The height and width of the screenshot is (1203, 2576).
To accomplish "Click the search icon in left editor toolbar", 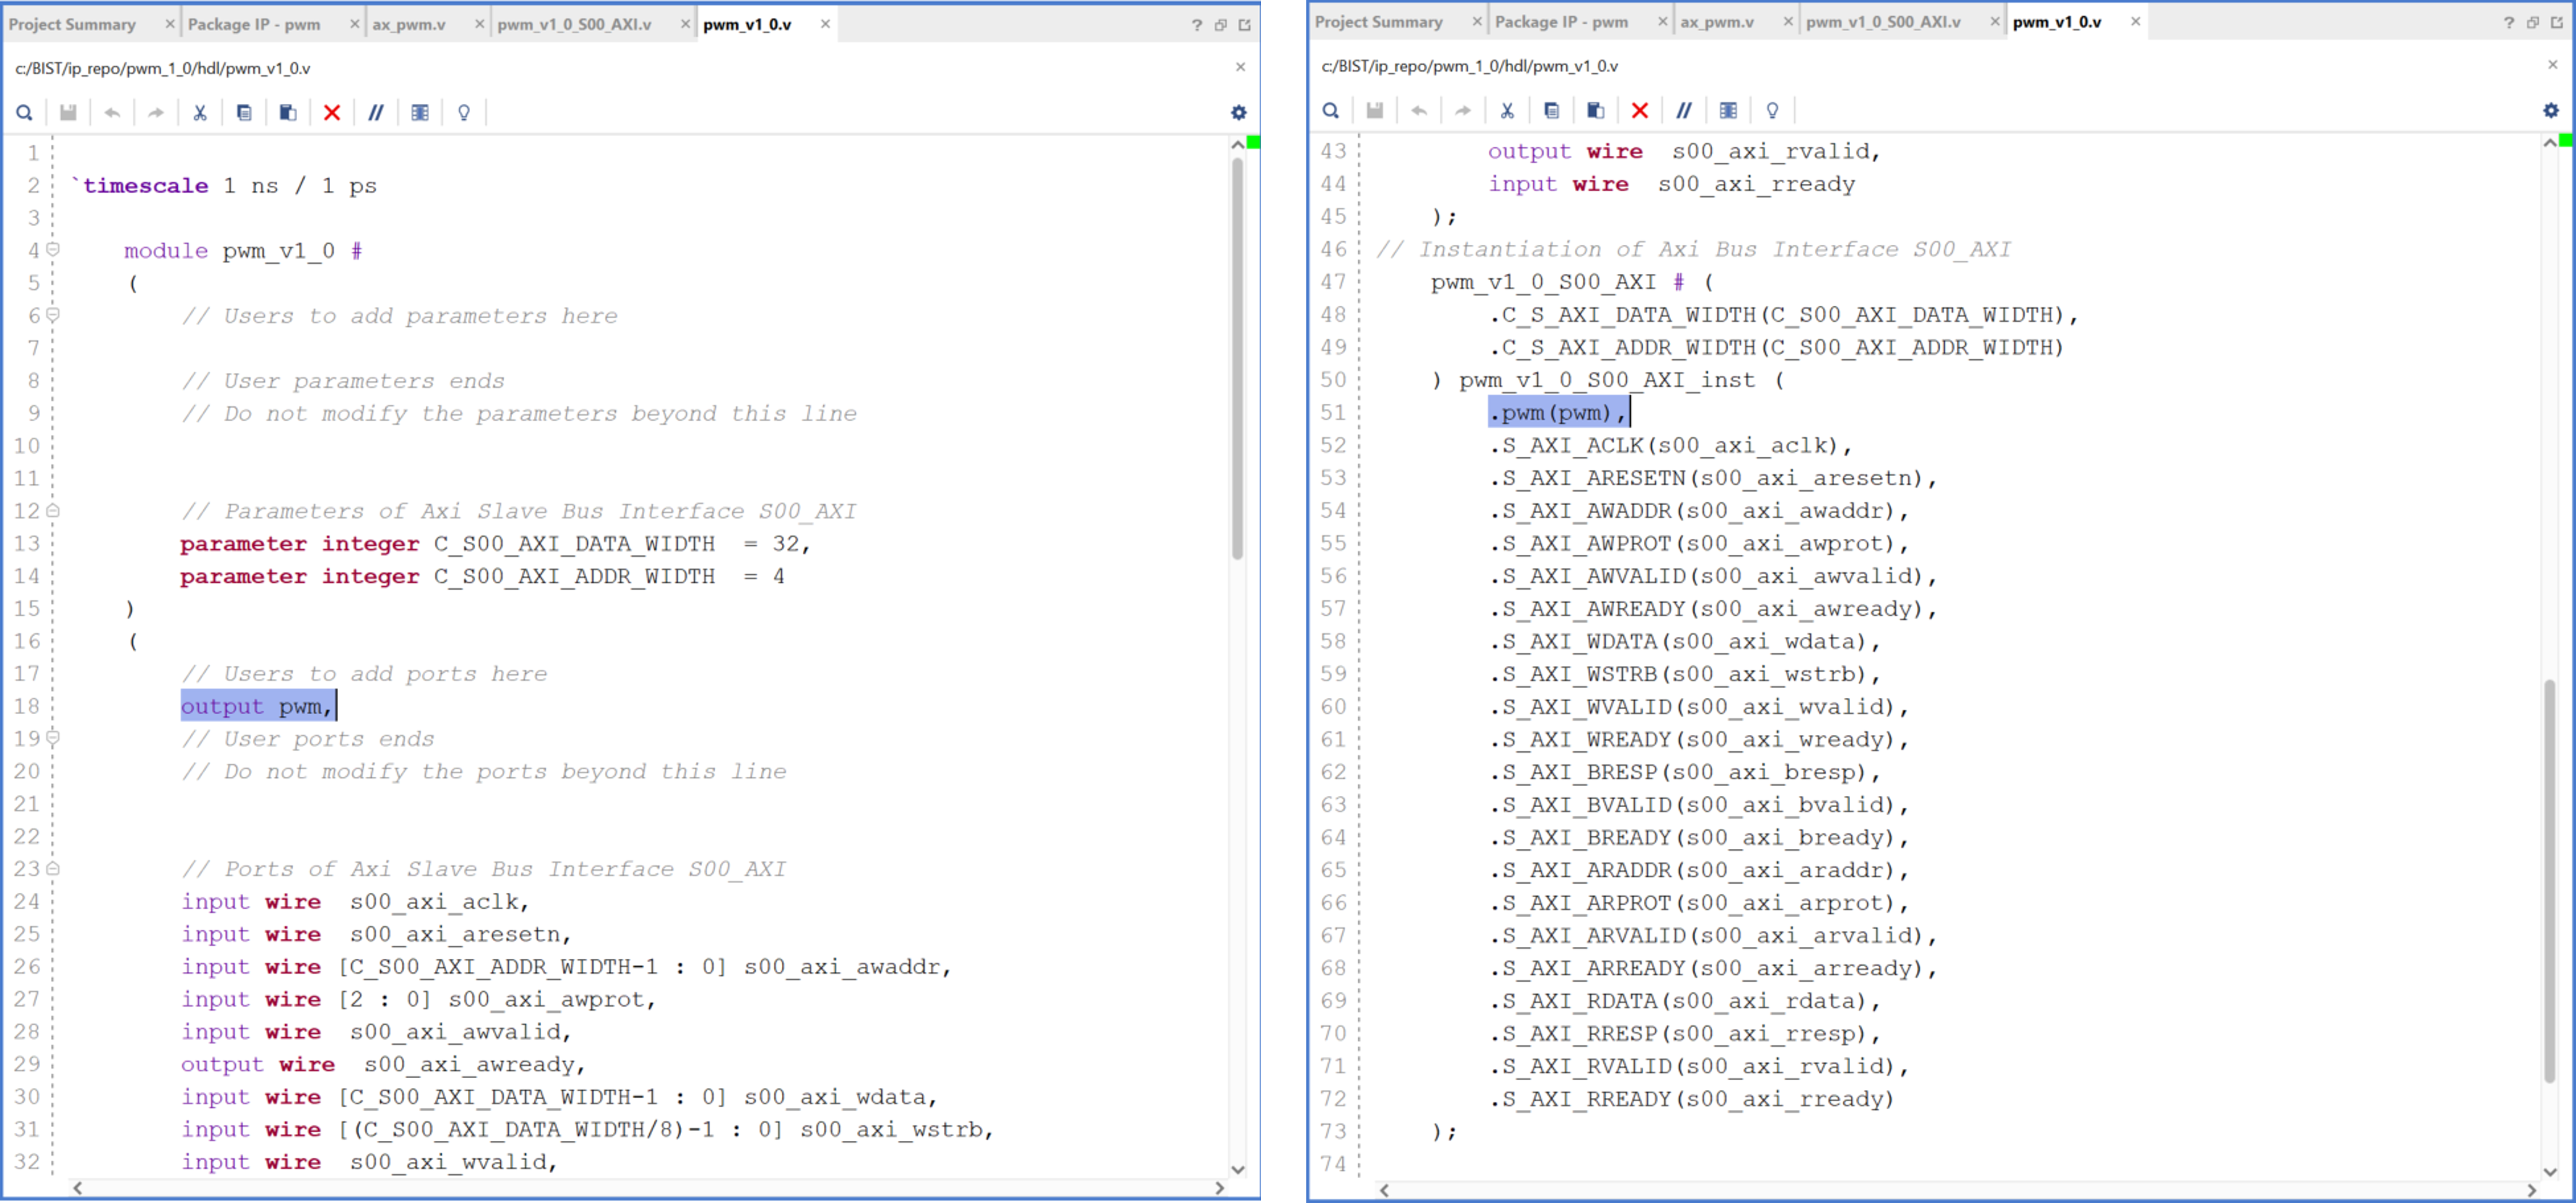I will 24,113.
